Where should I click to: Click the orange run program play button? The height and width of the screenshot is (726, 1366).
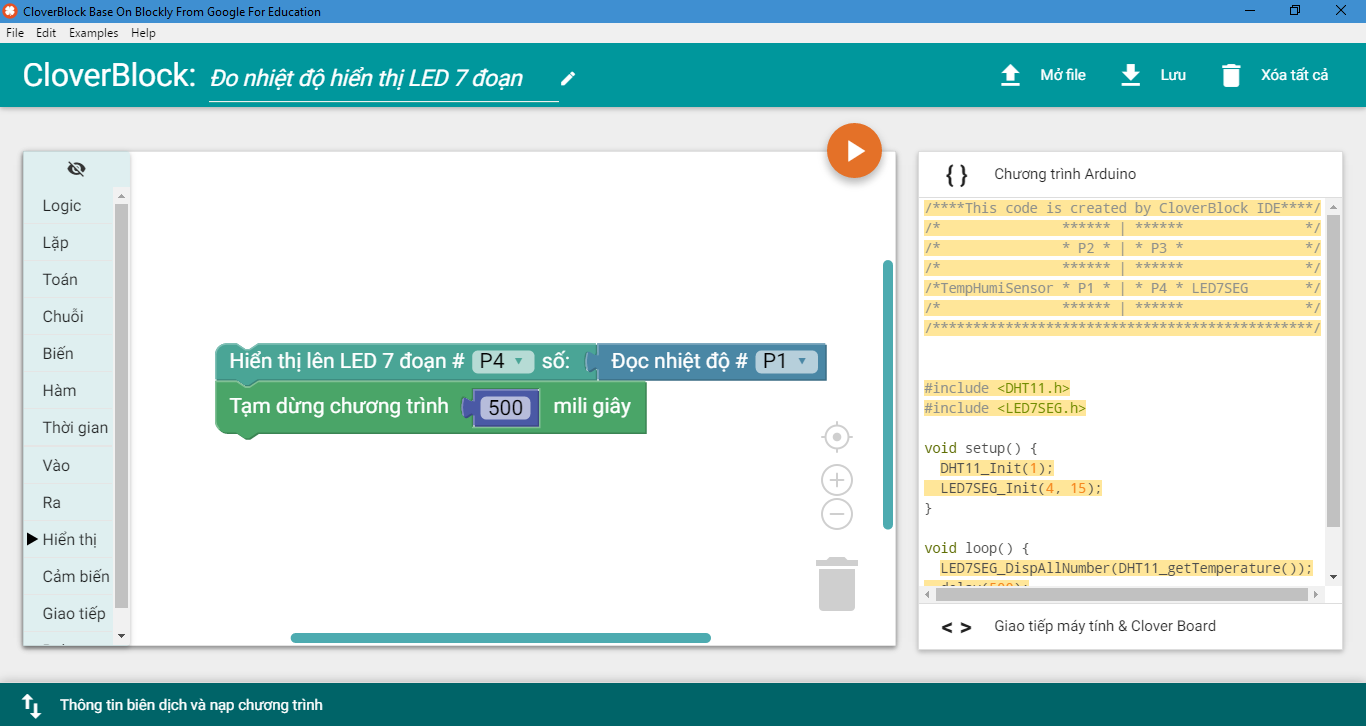pos(854,151)
